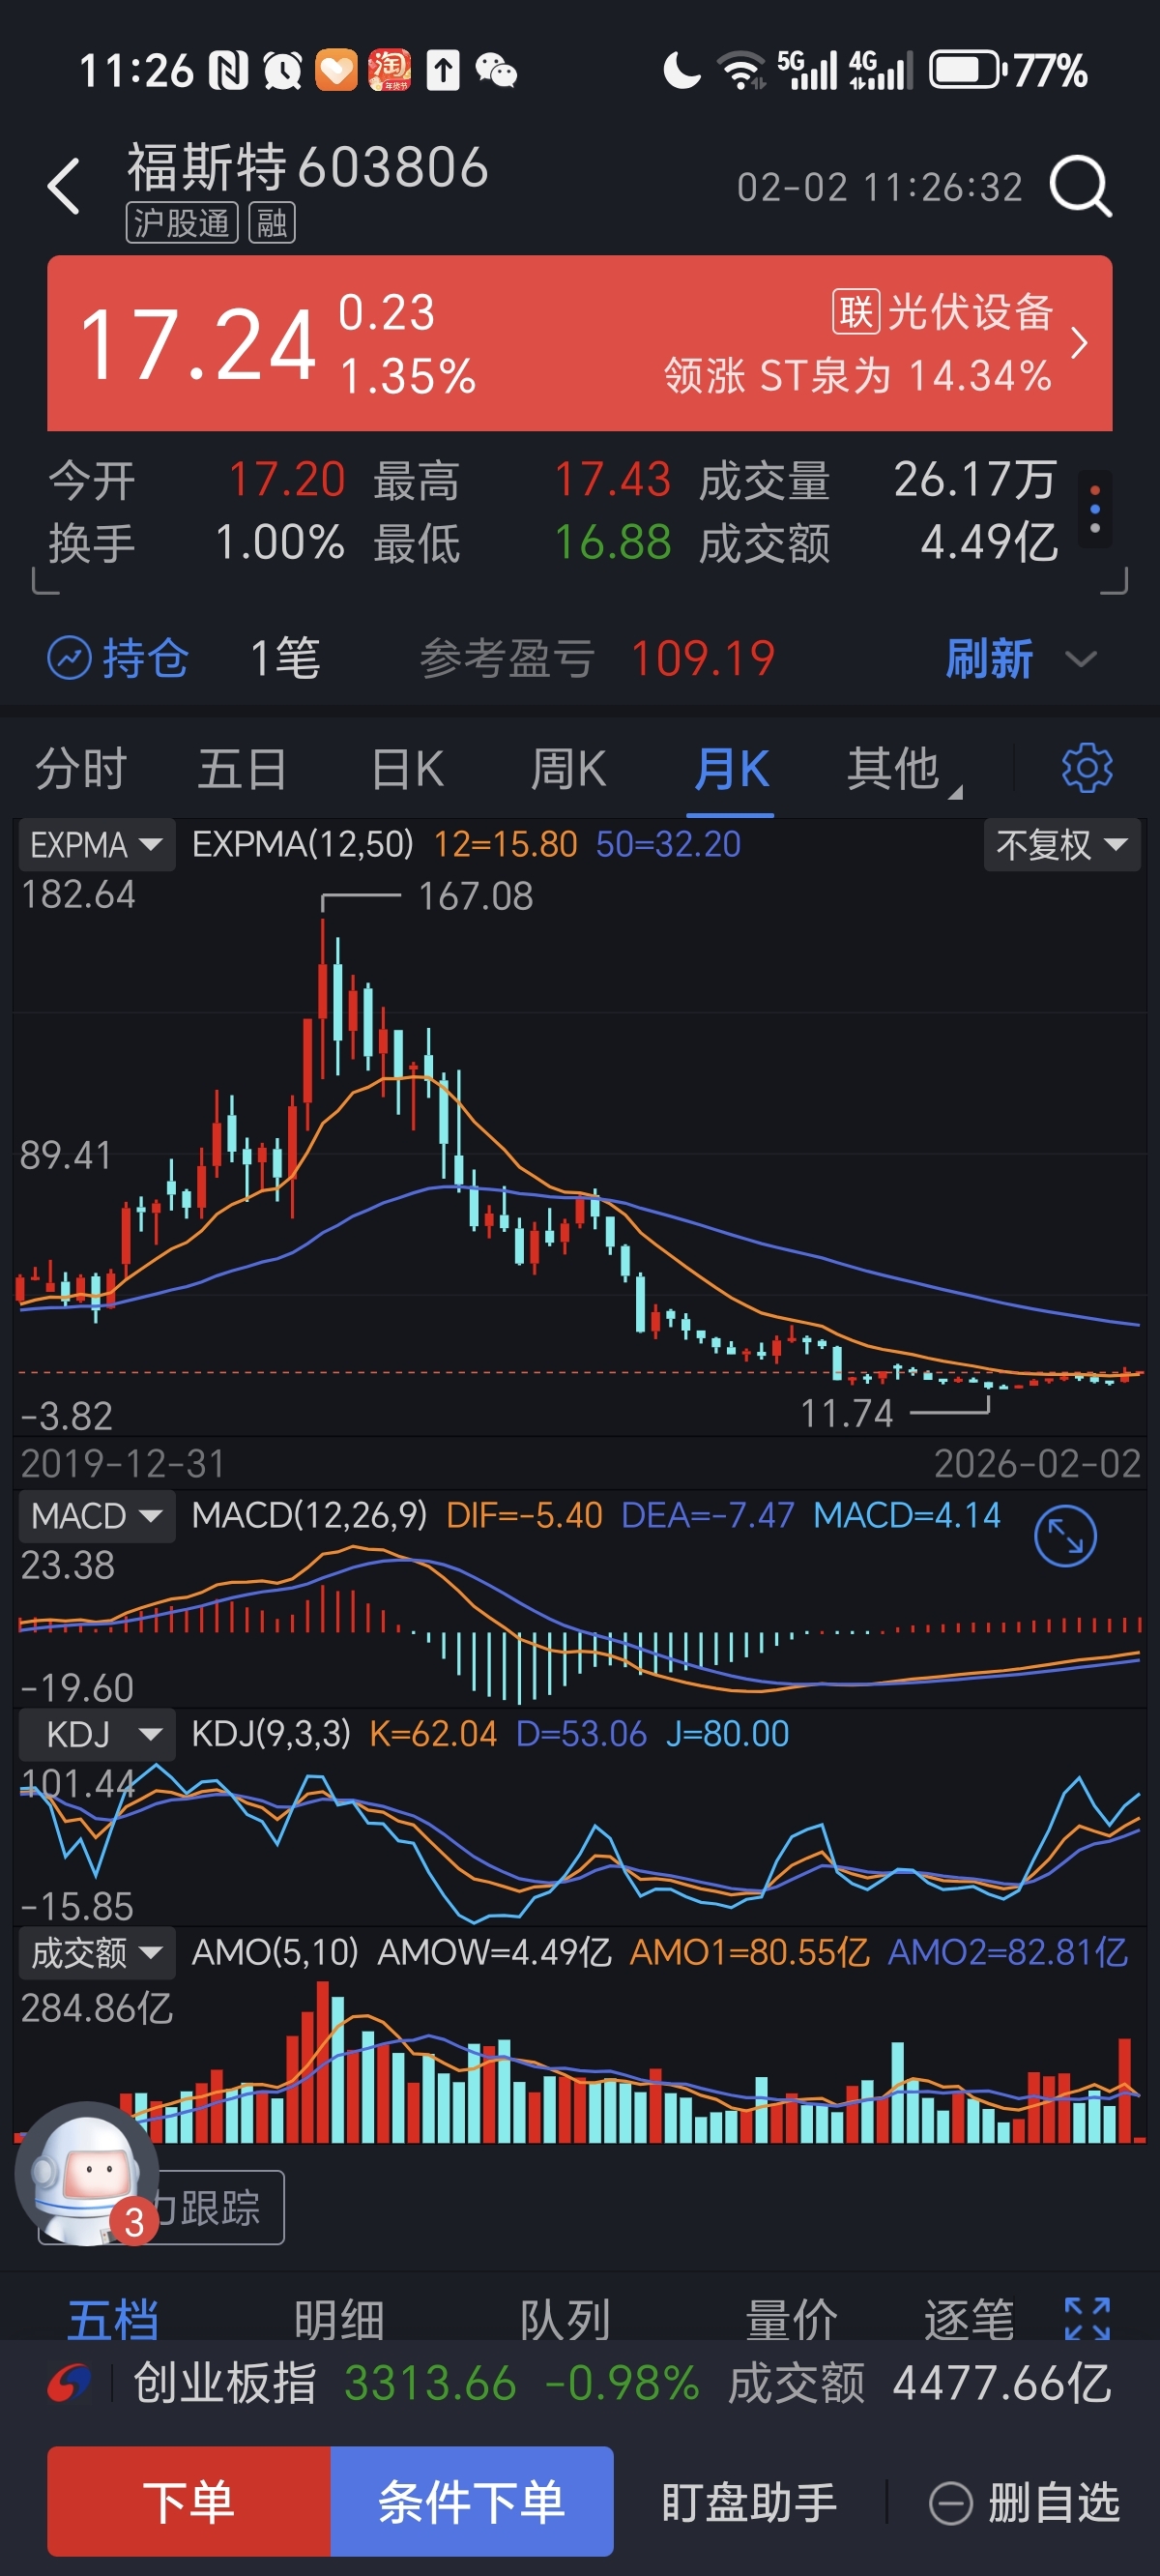Image resolution: width=1160 pixels, height=2576 pixels.
Task: Open the 队列 queue tab
Action: [565, 2318]
